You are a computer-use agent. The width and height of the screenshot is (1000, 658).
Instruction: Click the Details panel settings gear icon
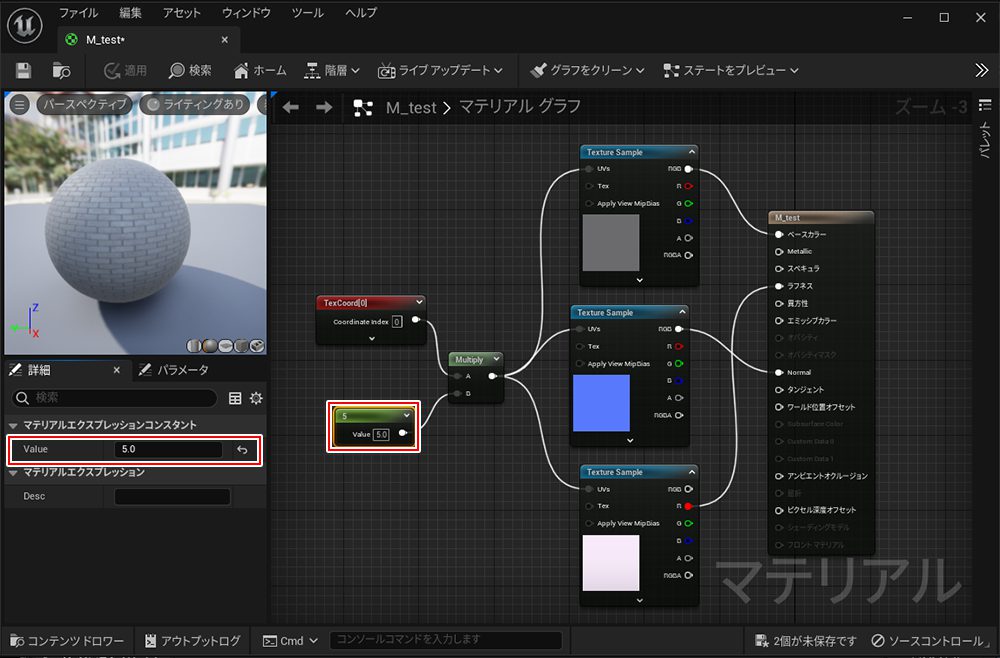coord(256,398)
